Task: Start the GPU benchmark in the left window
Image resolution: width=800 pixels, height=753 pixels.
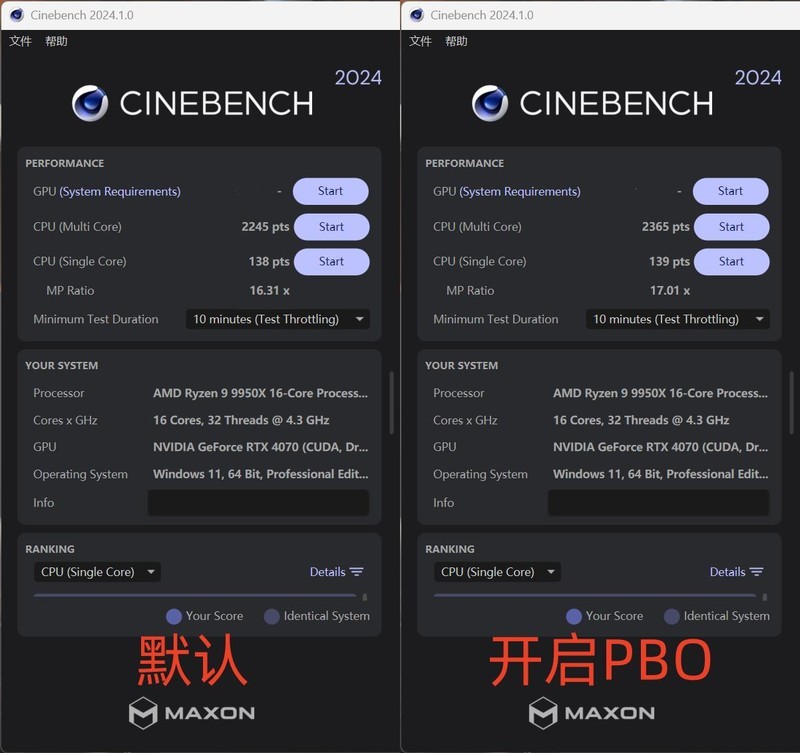Action: [x=330, y=191]
